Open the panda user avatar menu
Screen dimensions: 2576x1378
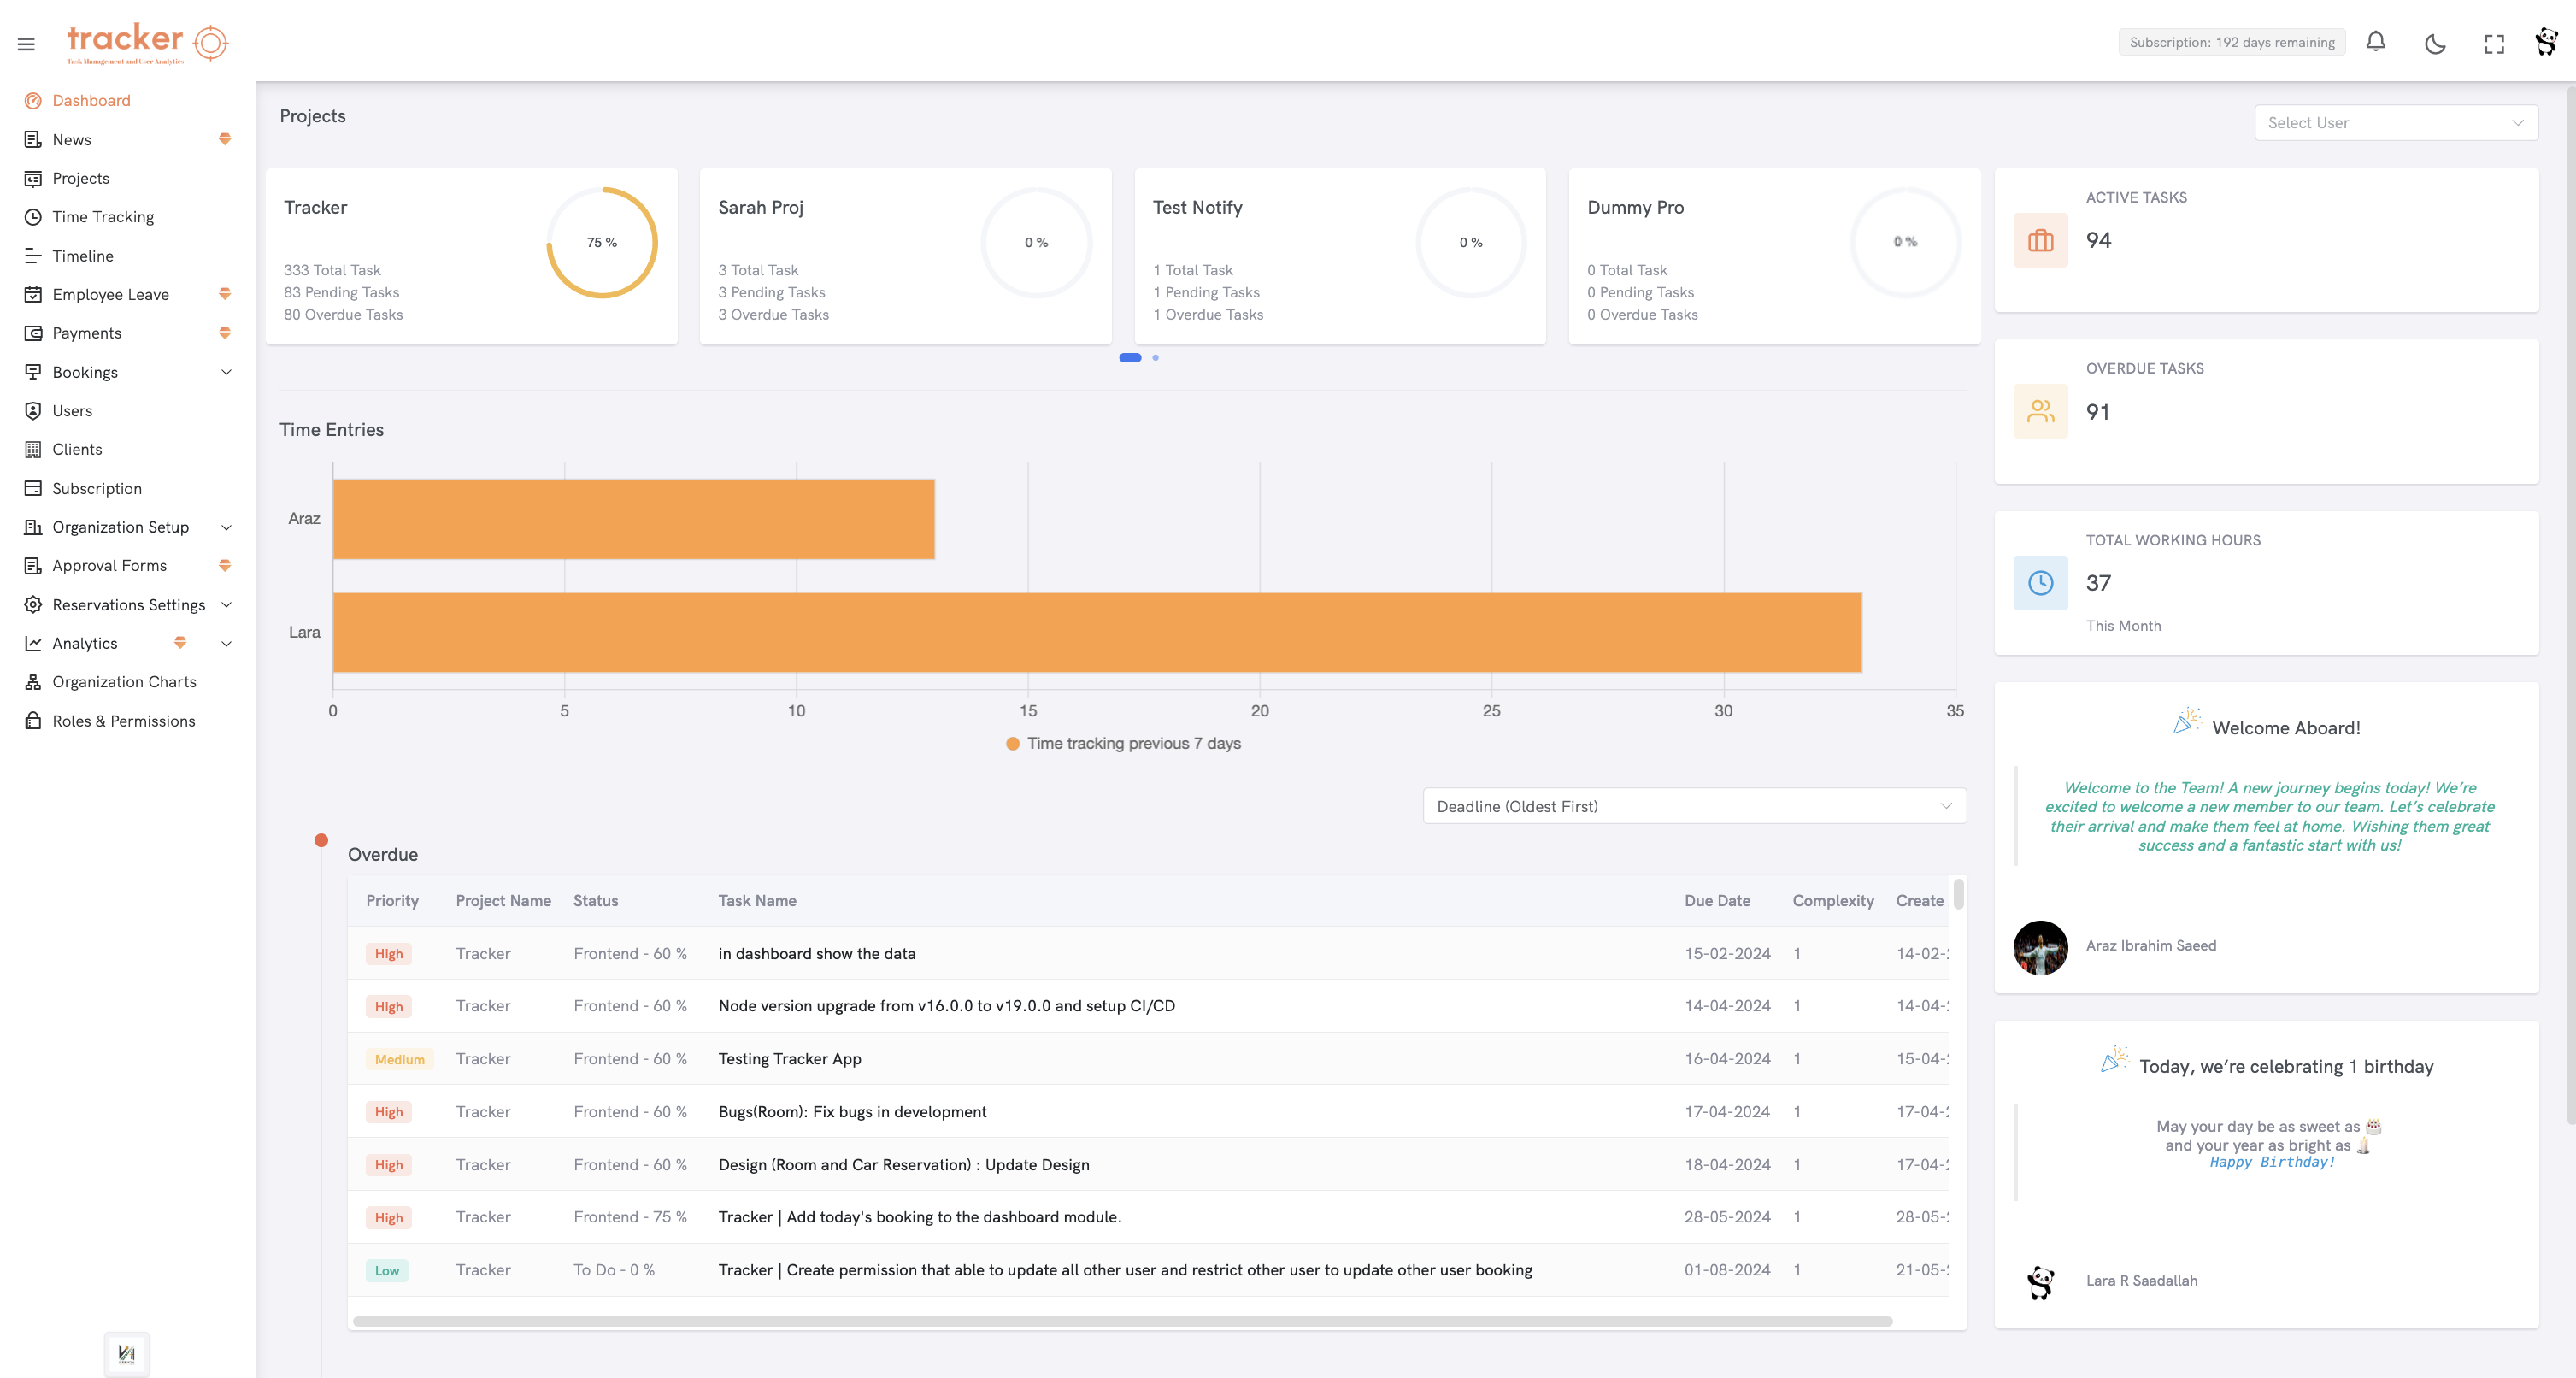tap(2546, 42)
